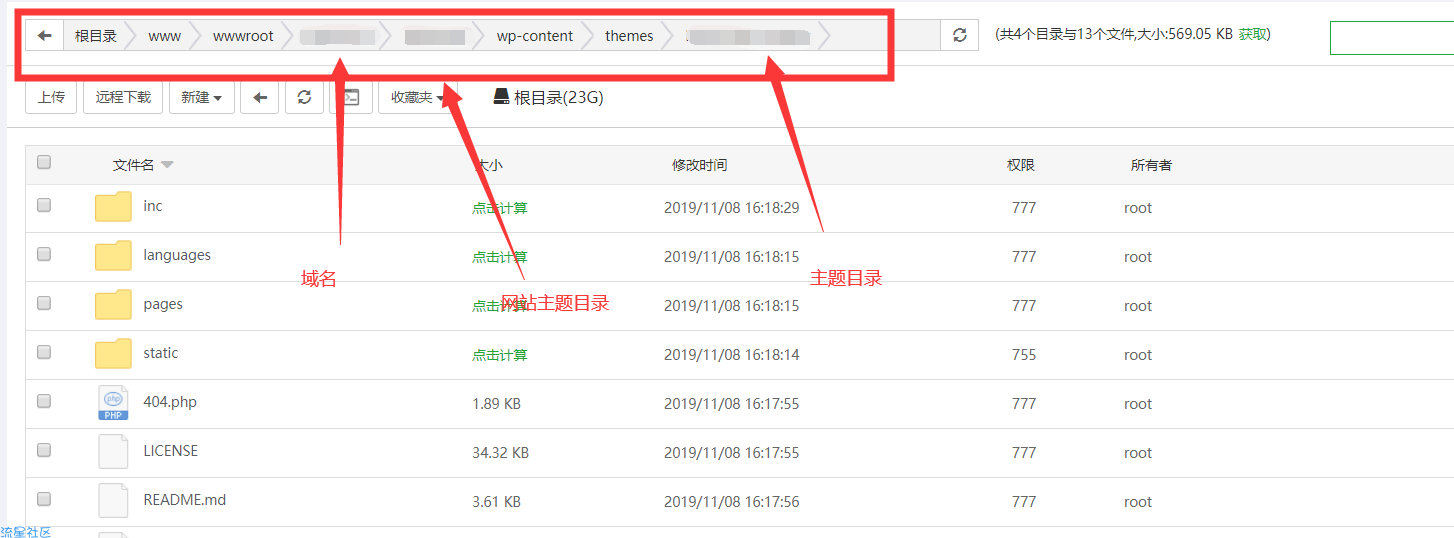The height and width of the screenshot is (538, 1454).
Task: Check the box for the inc folder
Action: [44, 205]
